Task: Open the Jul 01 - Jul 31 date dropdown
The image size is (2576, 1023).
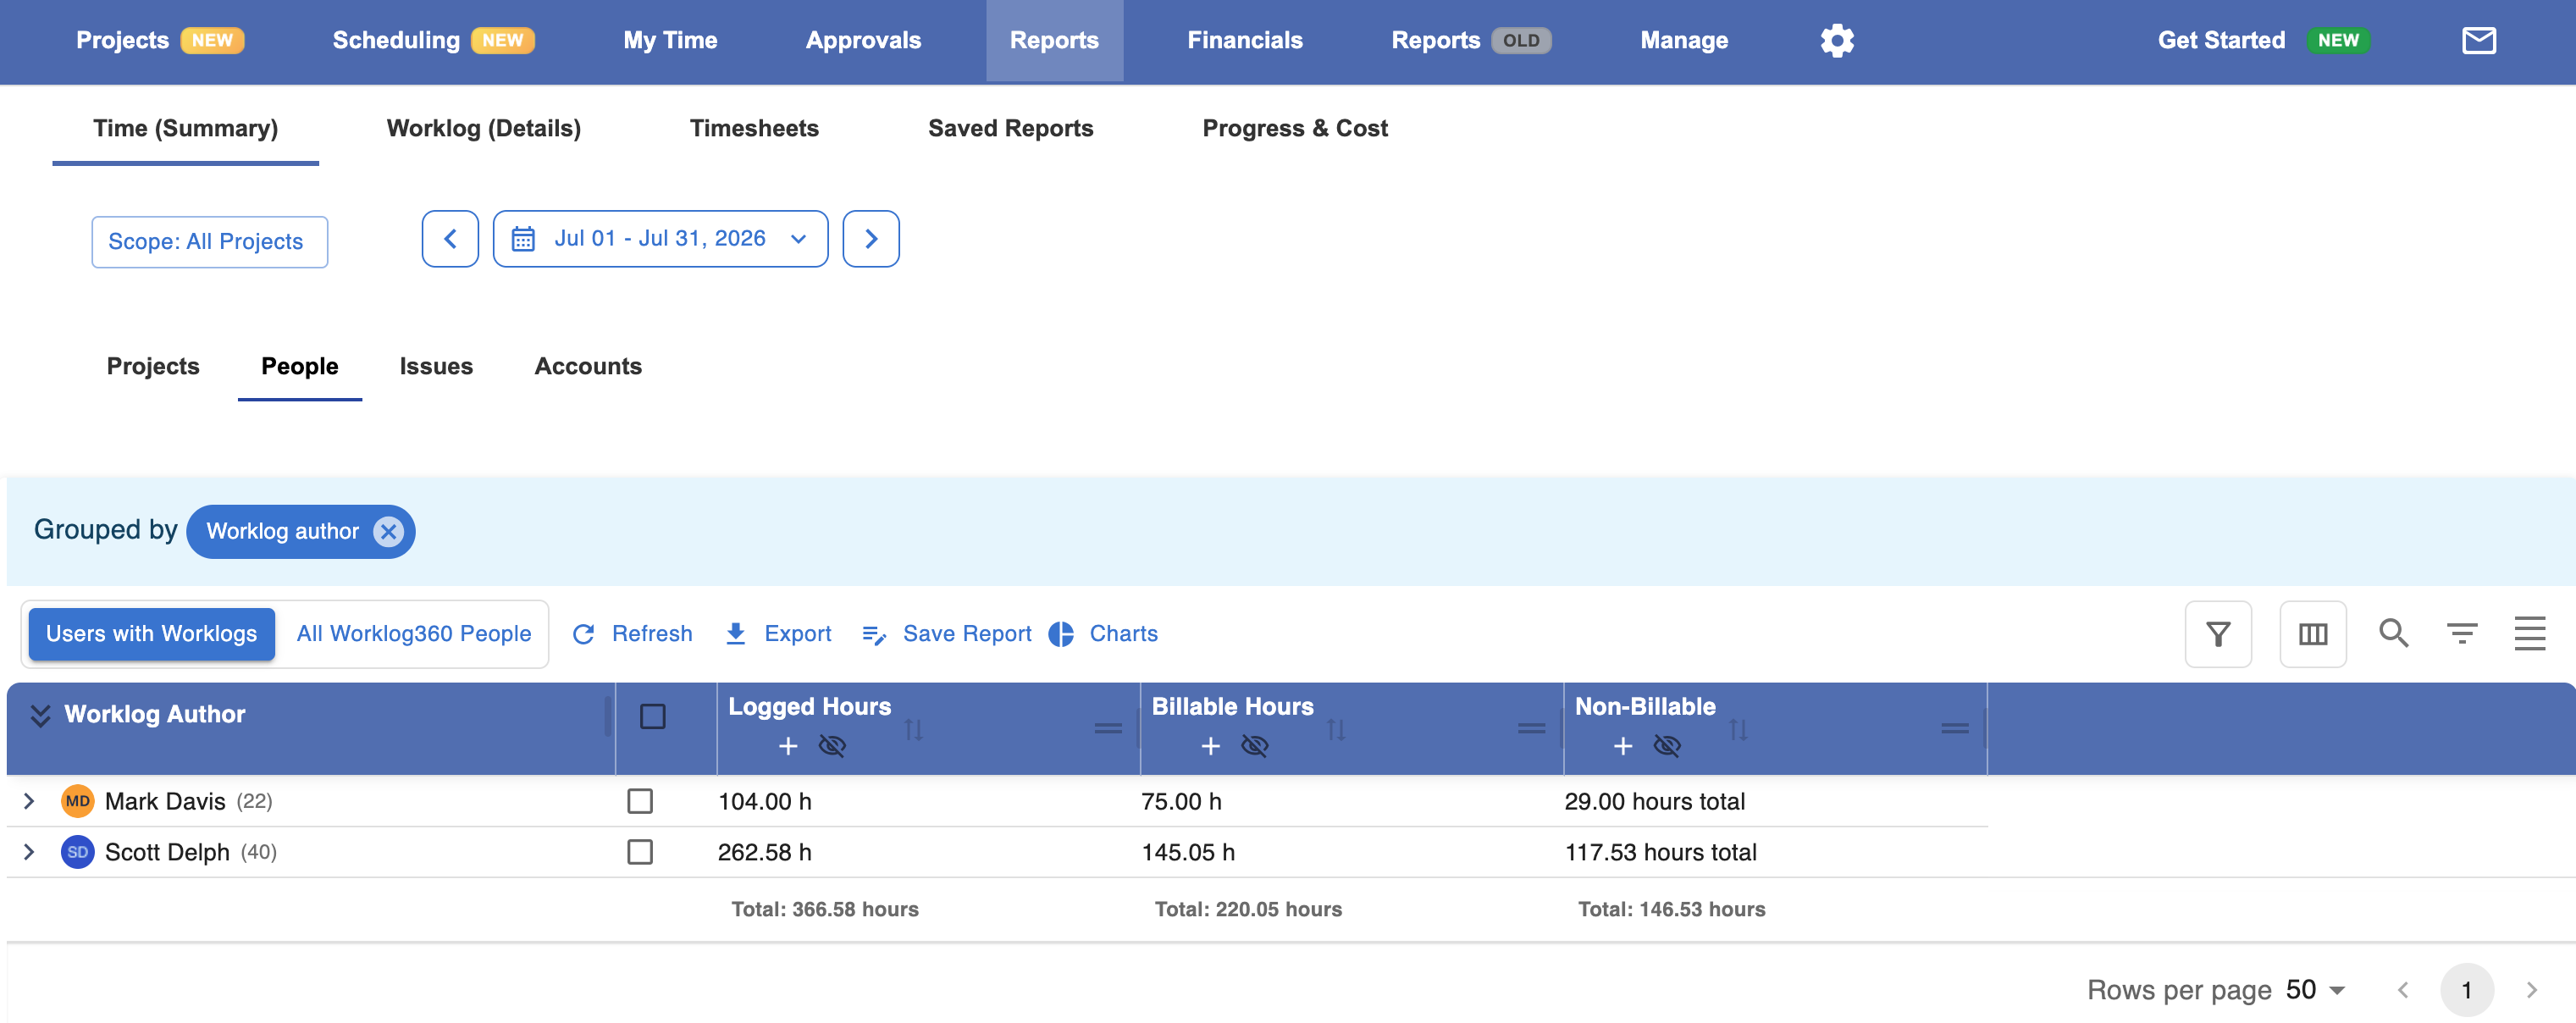Action: [x=660, y=239]
